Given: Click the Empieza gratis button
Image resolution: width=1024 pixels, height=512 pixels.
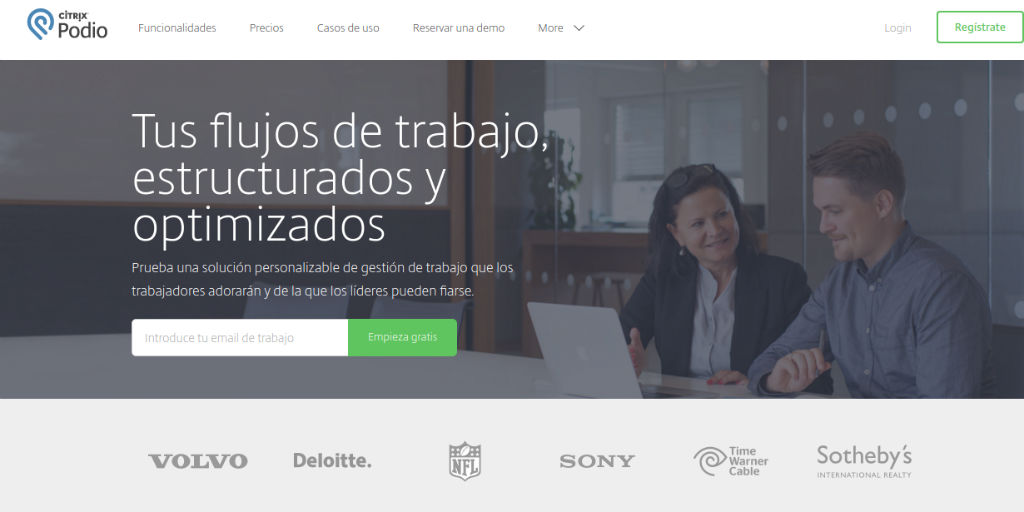Looking at the screenshot, I should 402,338.
